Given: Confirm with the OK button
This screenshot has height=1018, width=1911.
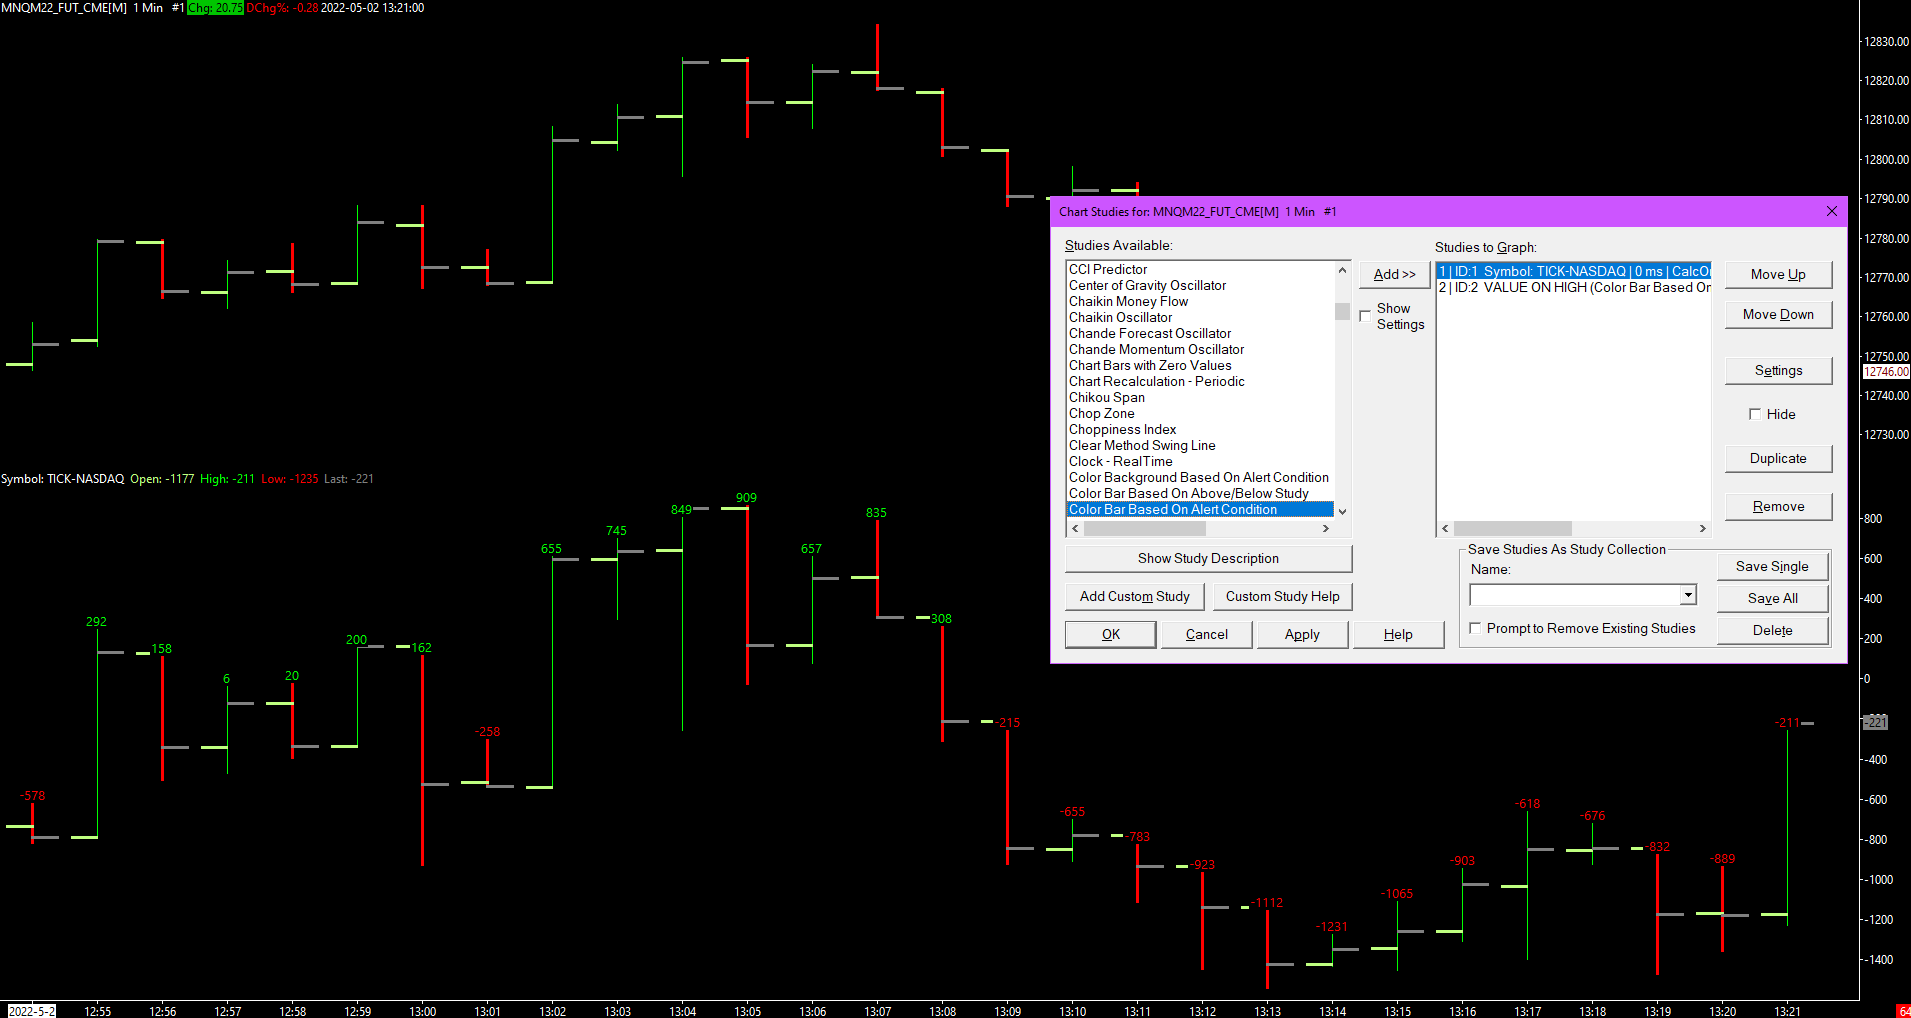Looking at the screenshot, I should (1111, 634).
